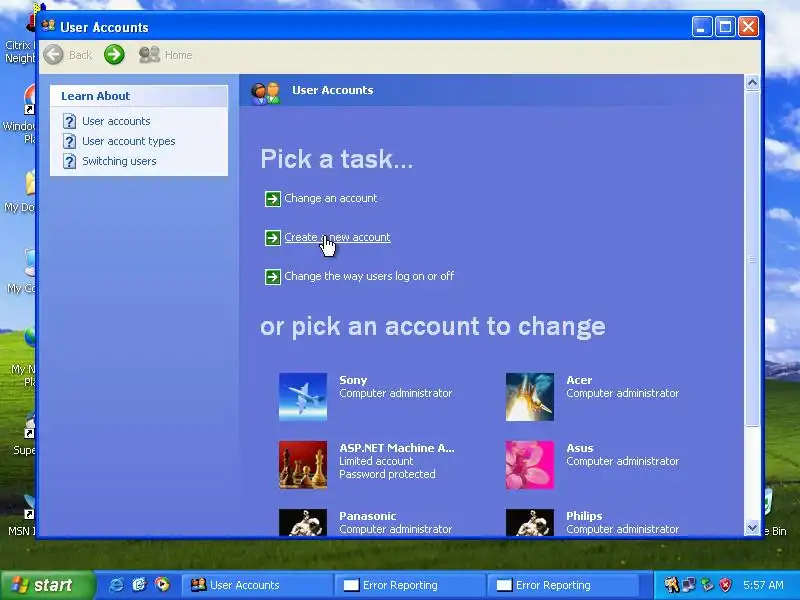Click User Accounts taskbar button
Viewport: 800px width, 600px height.
point(258,585)
